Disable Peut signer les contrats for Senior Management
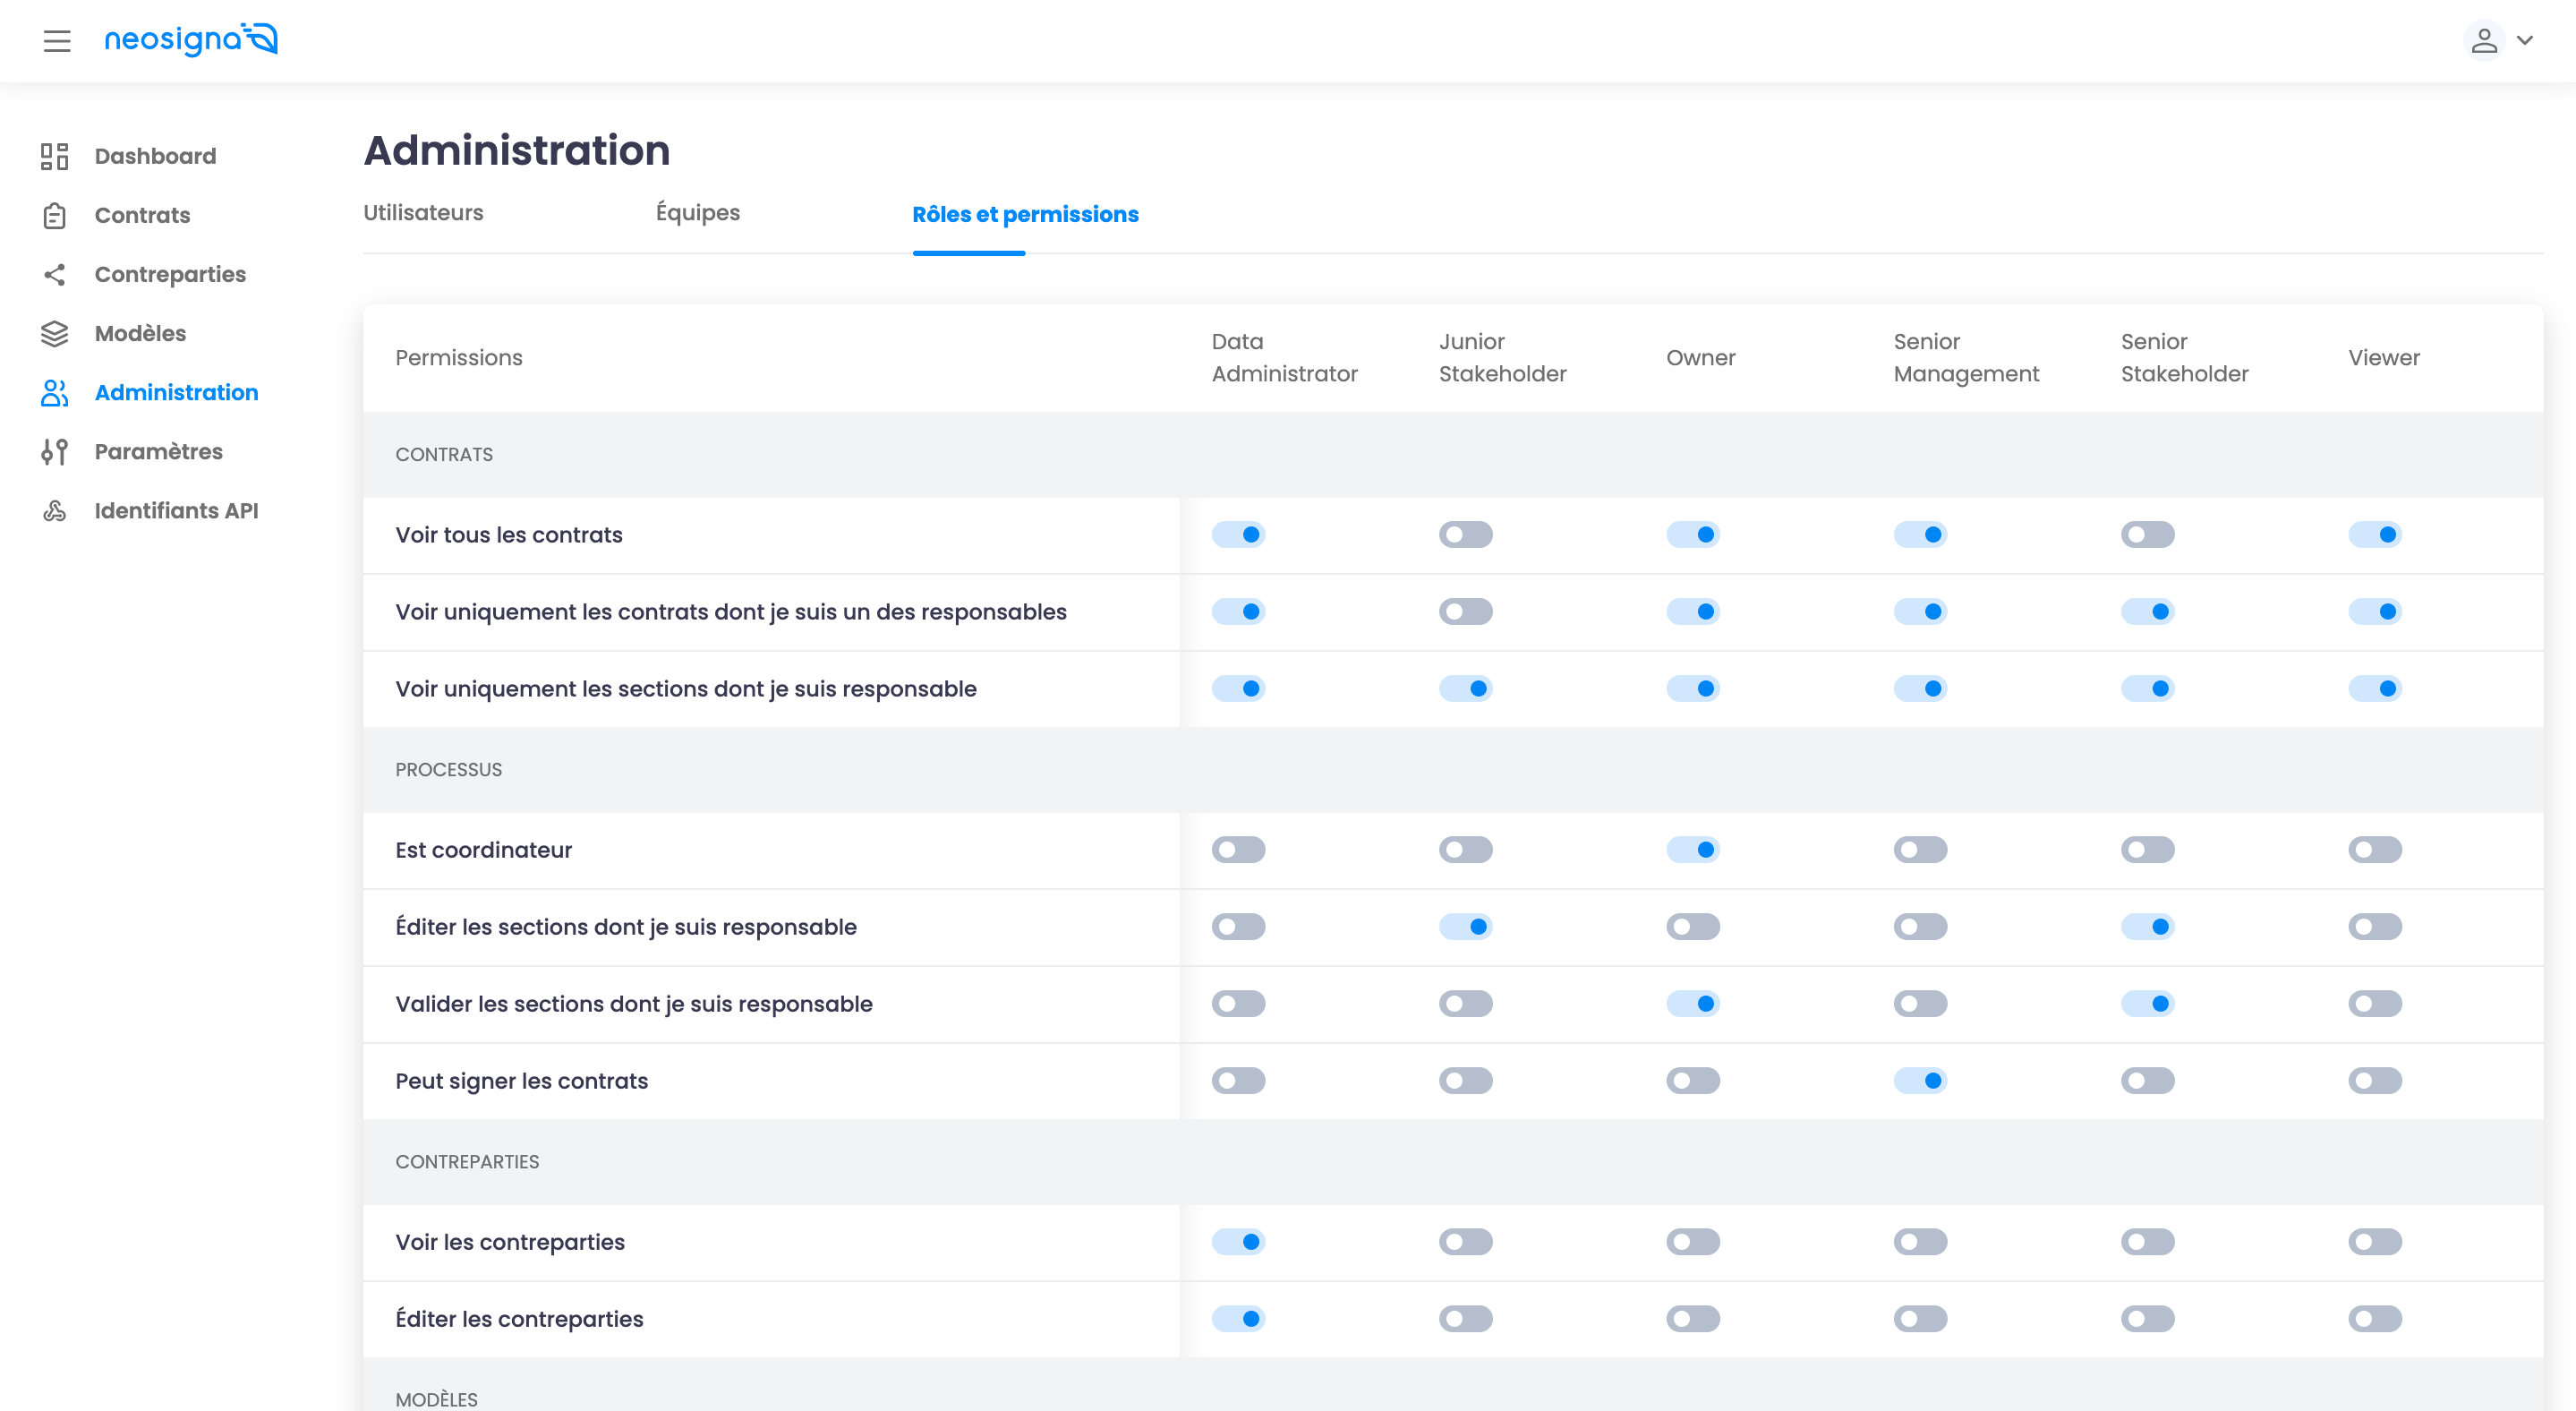Screen dimensions: 2576x1411 click(x=1919, y=1081)
